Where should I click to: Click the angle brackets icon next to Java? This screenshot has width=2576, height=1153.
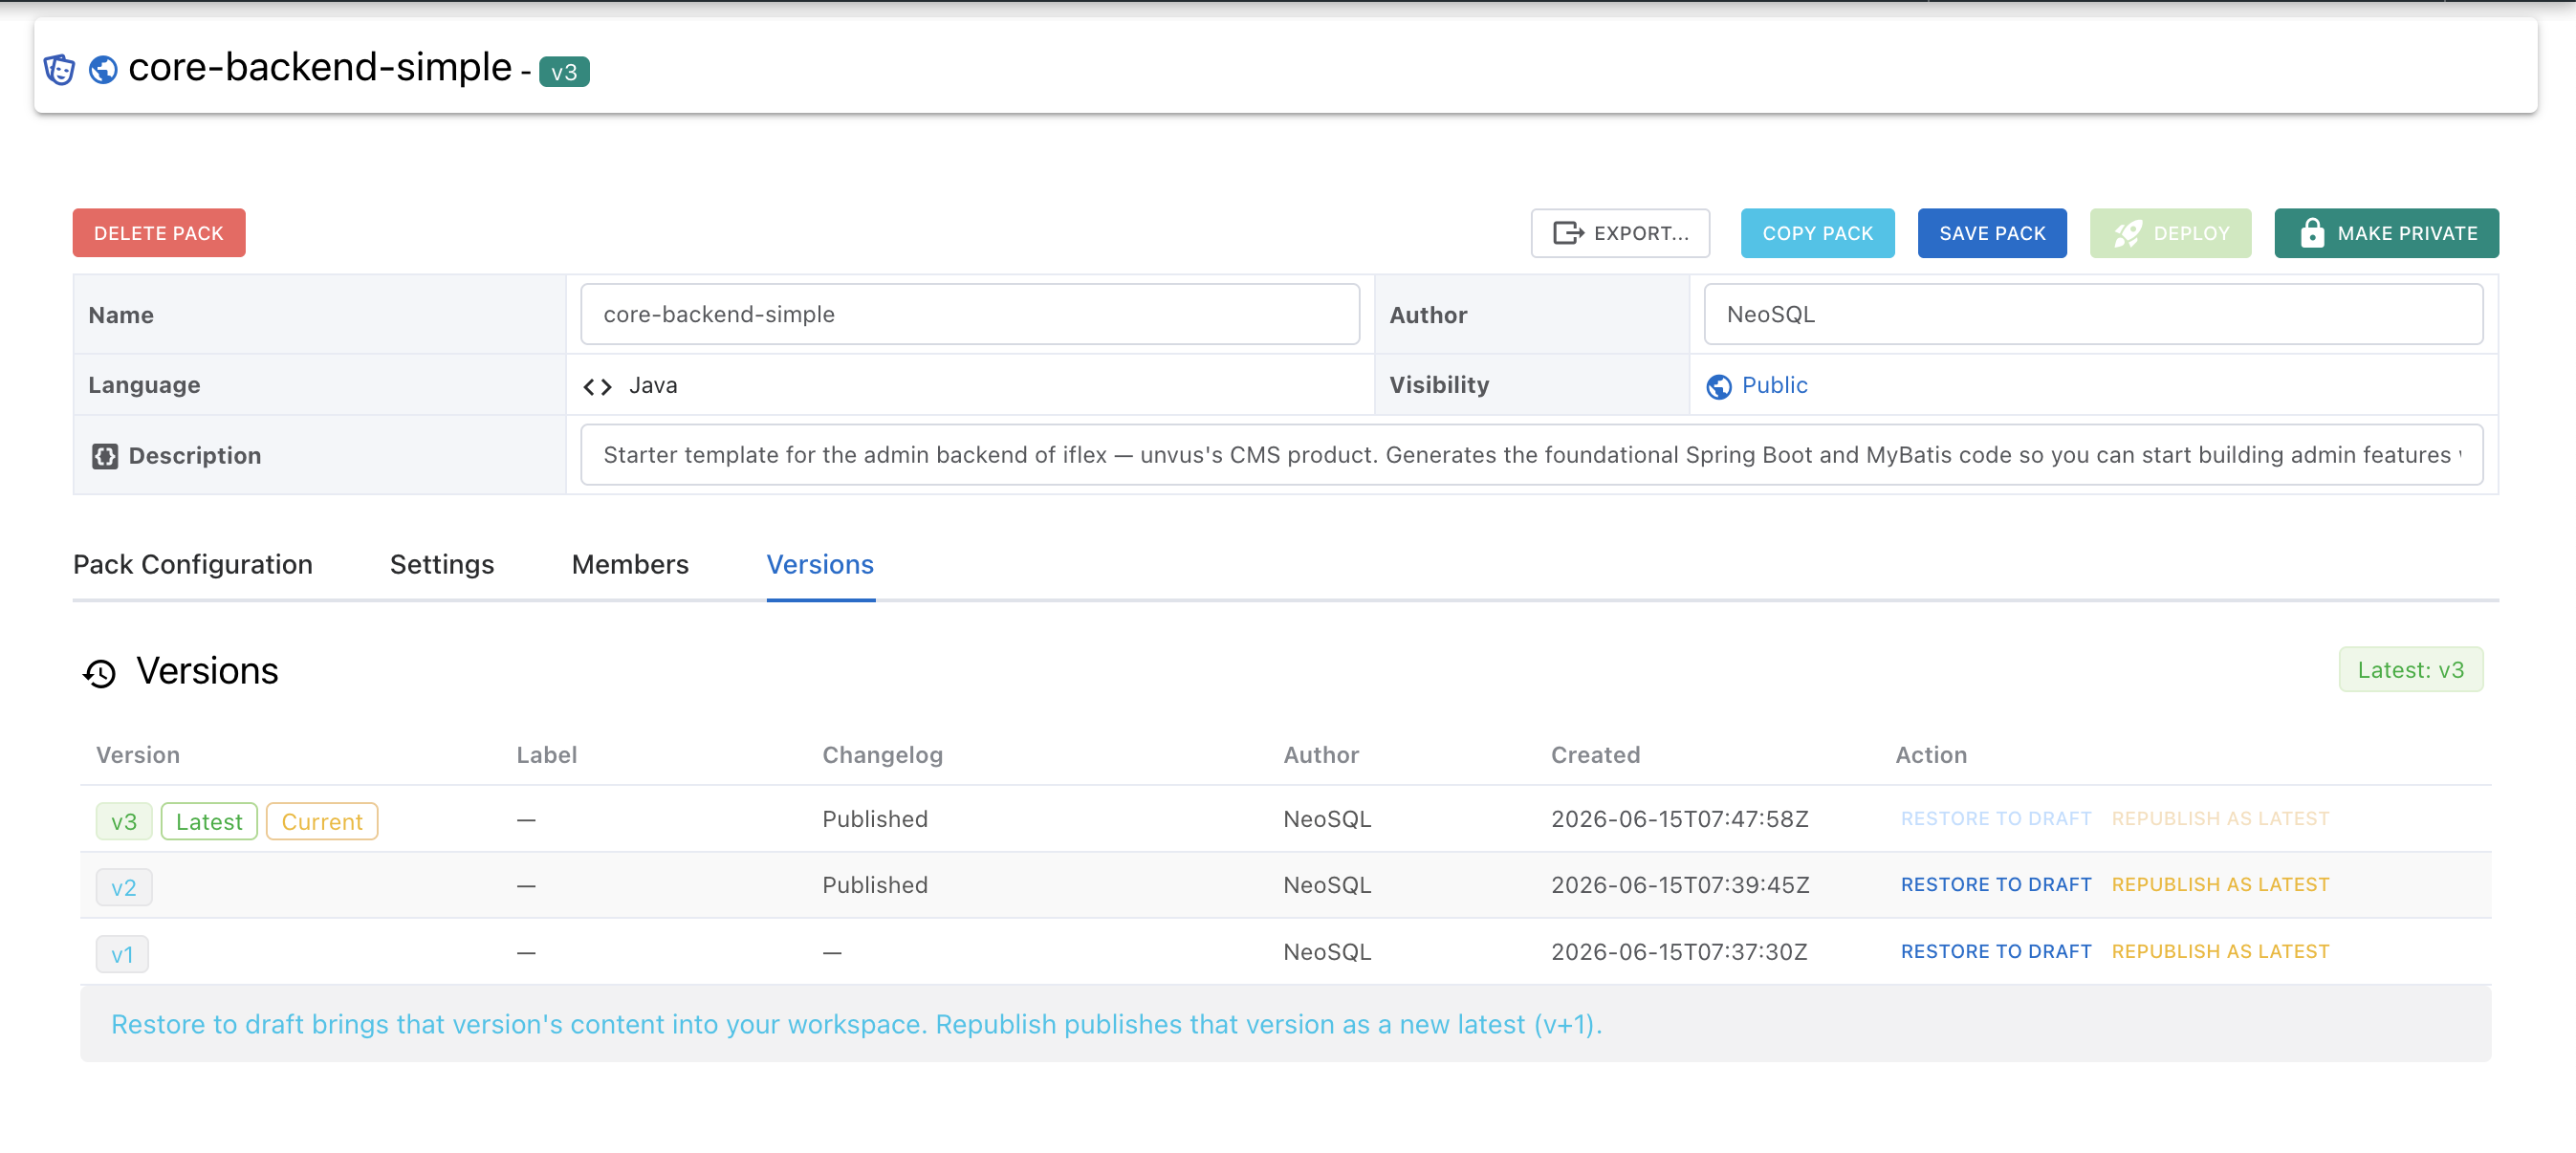[x=597, y=386]
